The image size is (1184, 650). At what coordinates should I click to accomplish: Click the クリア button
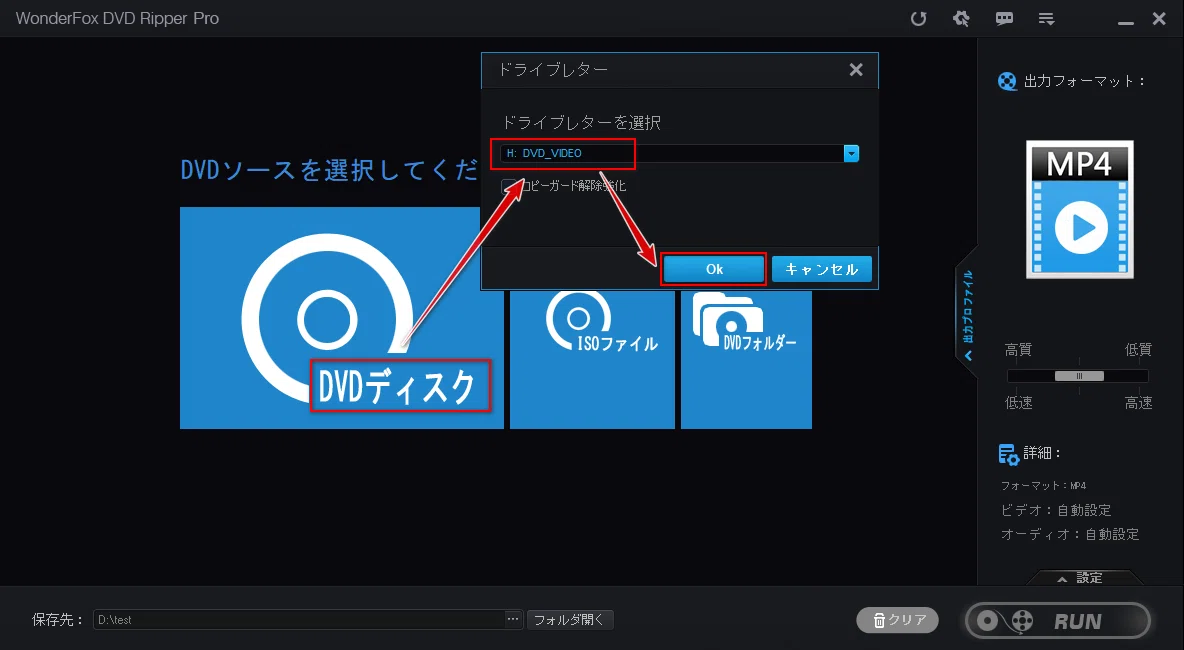pos(898,620)
